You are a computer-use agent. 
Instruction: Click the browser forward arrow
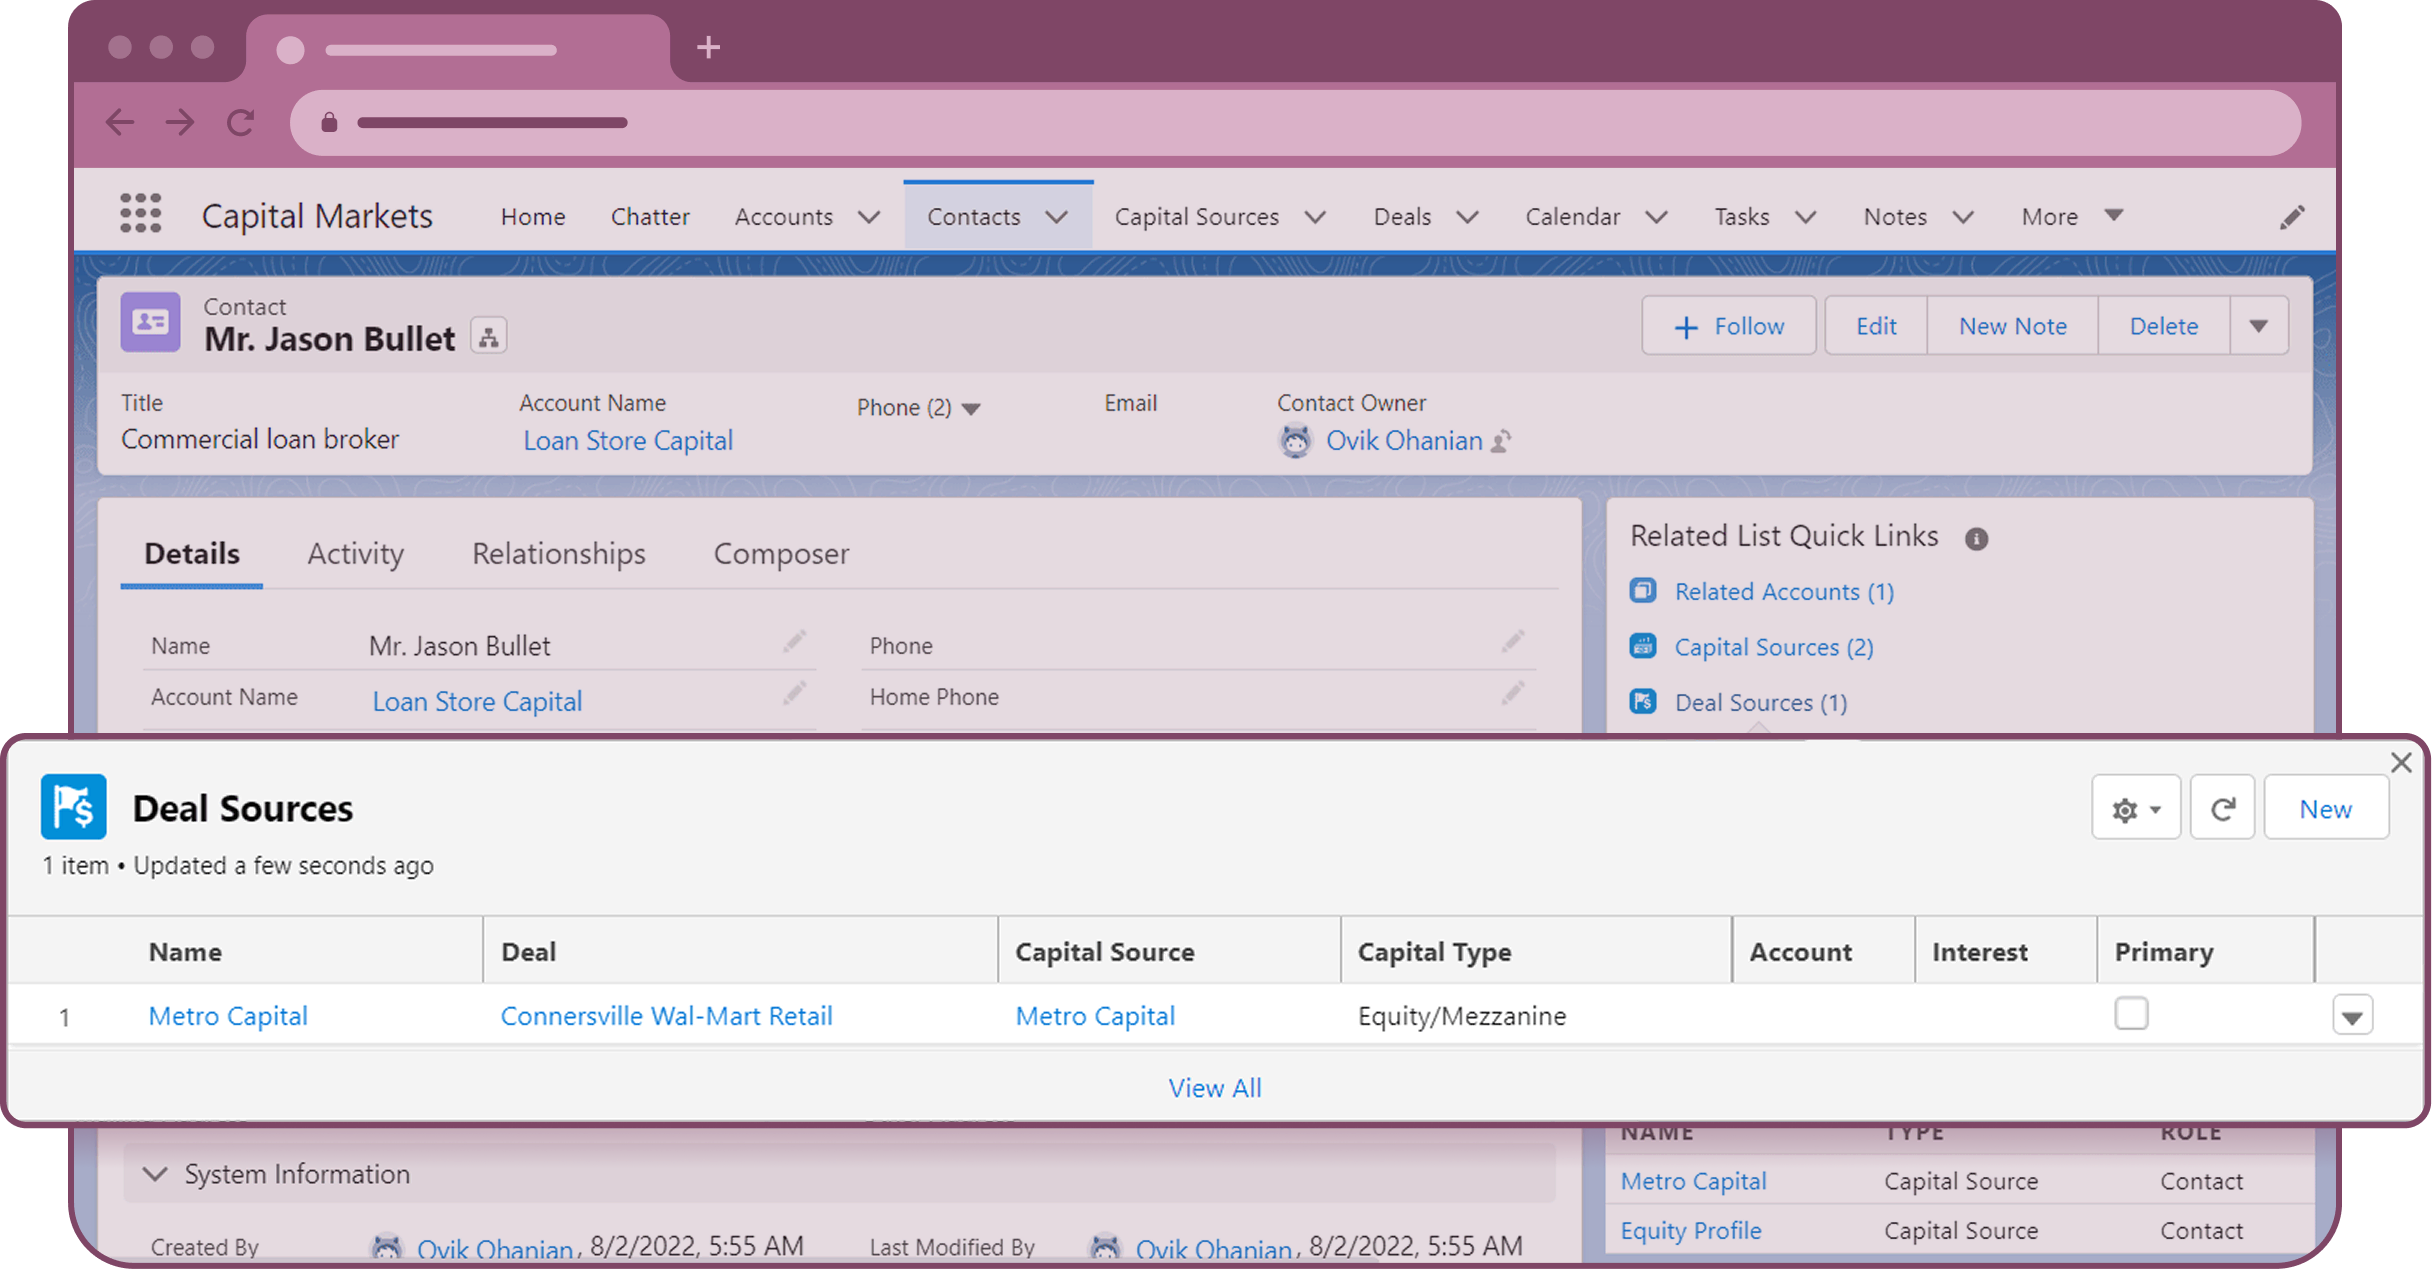coord(180,123)
